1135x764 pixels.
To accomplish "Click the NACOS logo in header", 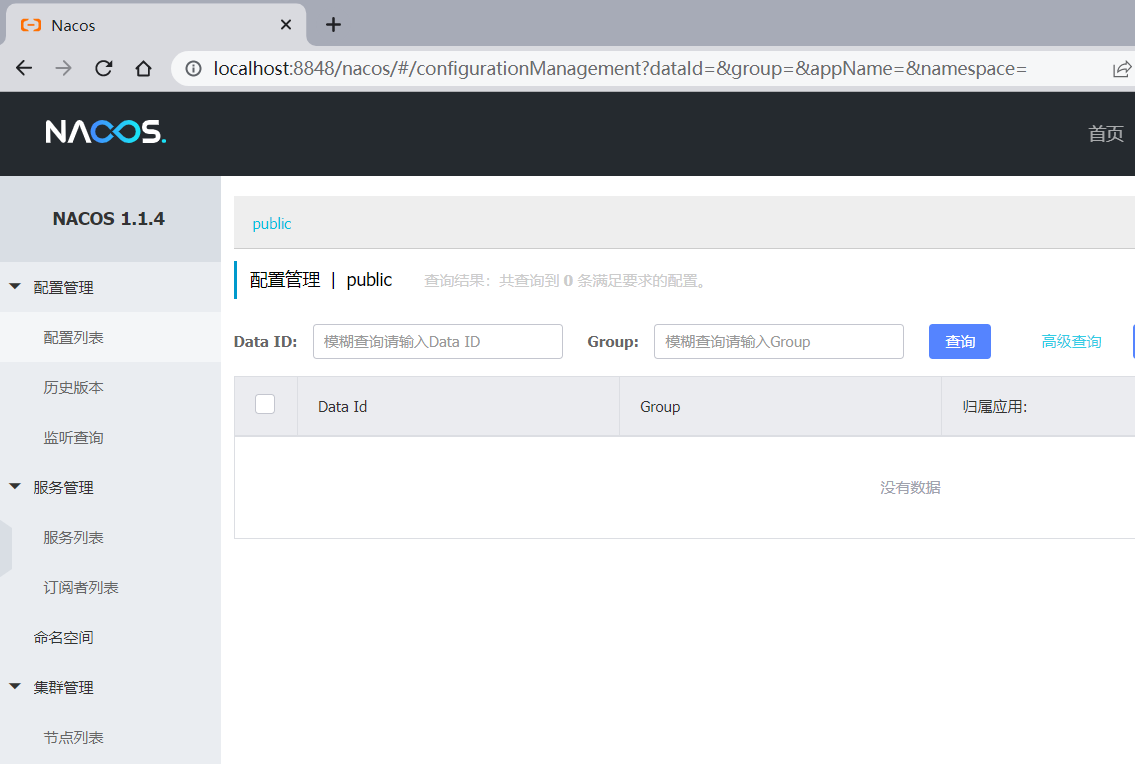I will (x=106, y=132).
